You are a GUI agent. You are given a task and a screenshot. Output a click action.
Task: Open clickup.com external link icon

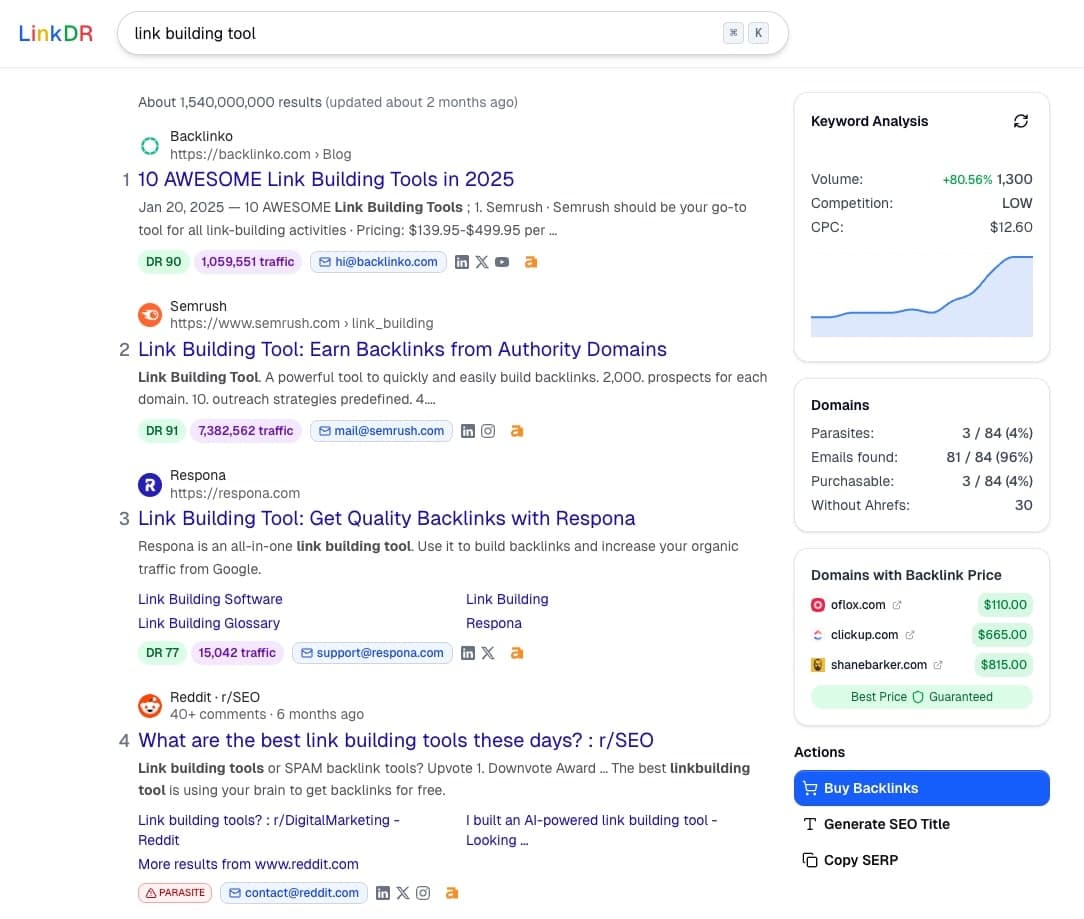(x=910, y=635)
